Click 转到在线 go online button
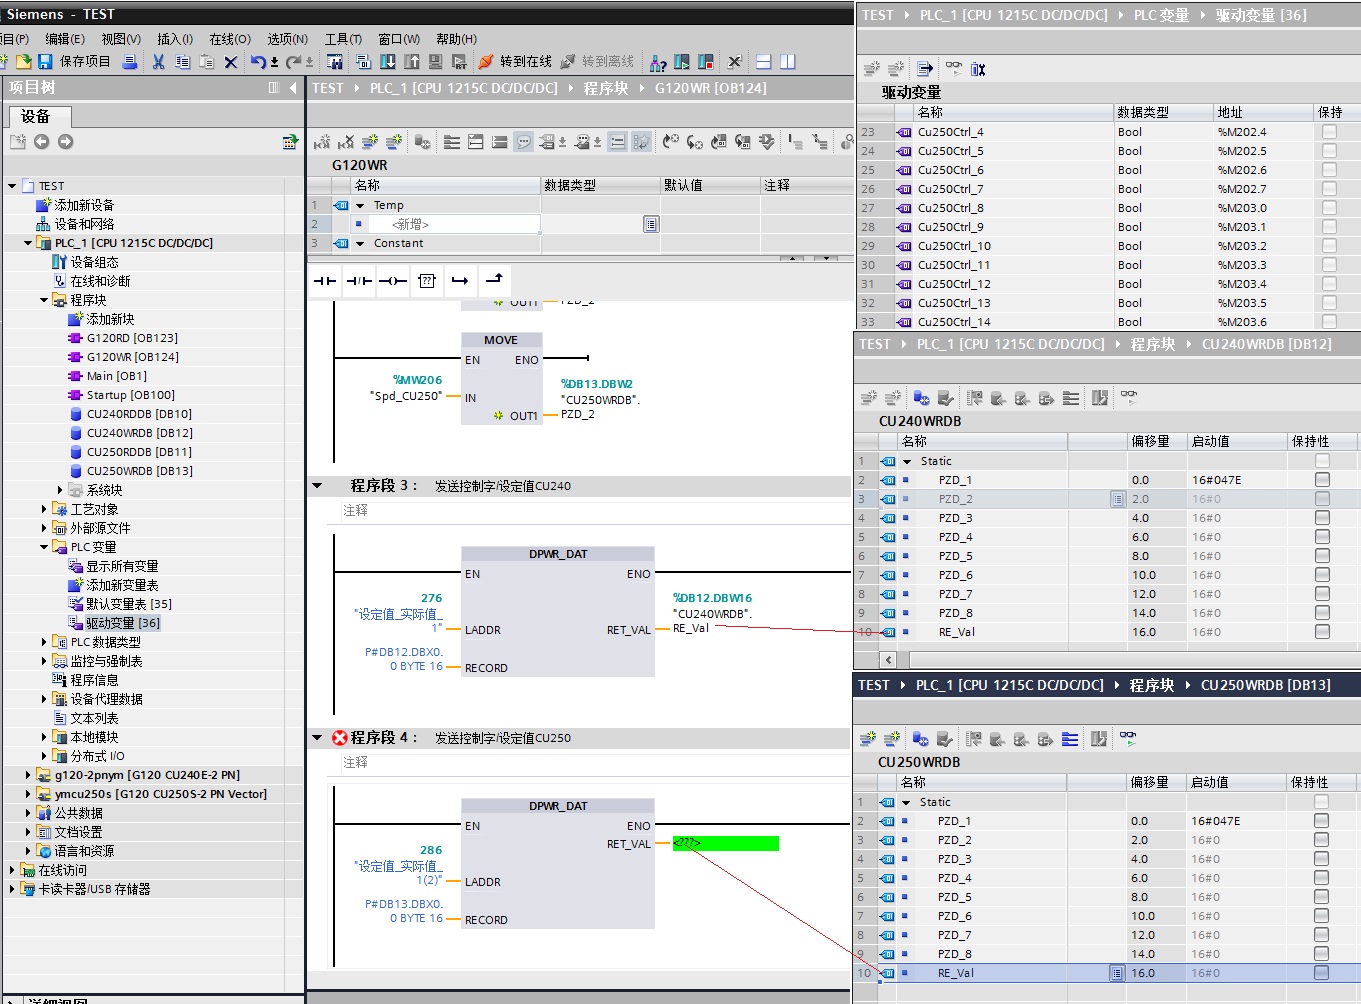Screen dimensions: 1361x1004 [x=515, y=62]
